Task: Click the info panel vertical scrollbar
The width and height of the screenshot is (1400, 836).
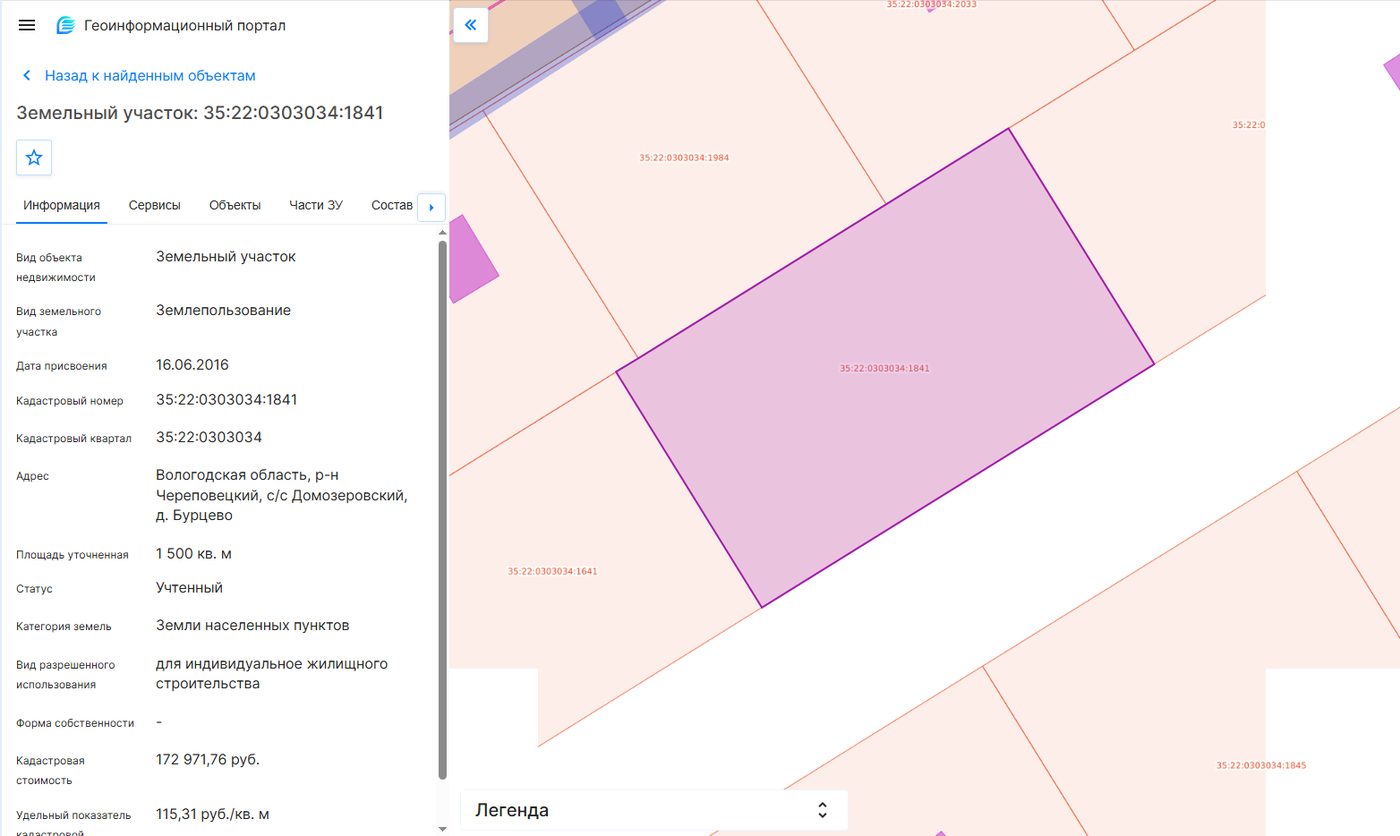Action: [x=443, y=510]
